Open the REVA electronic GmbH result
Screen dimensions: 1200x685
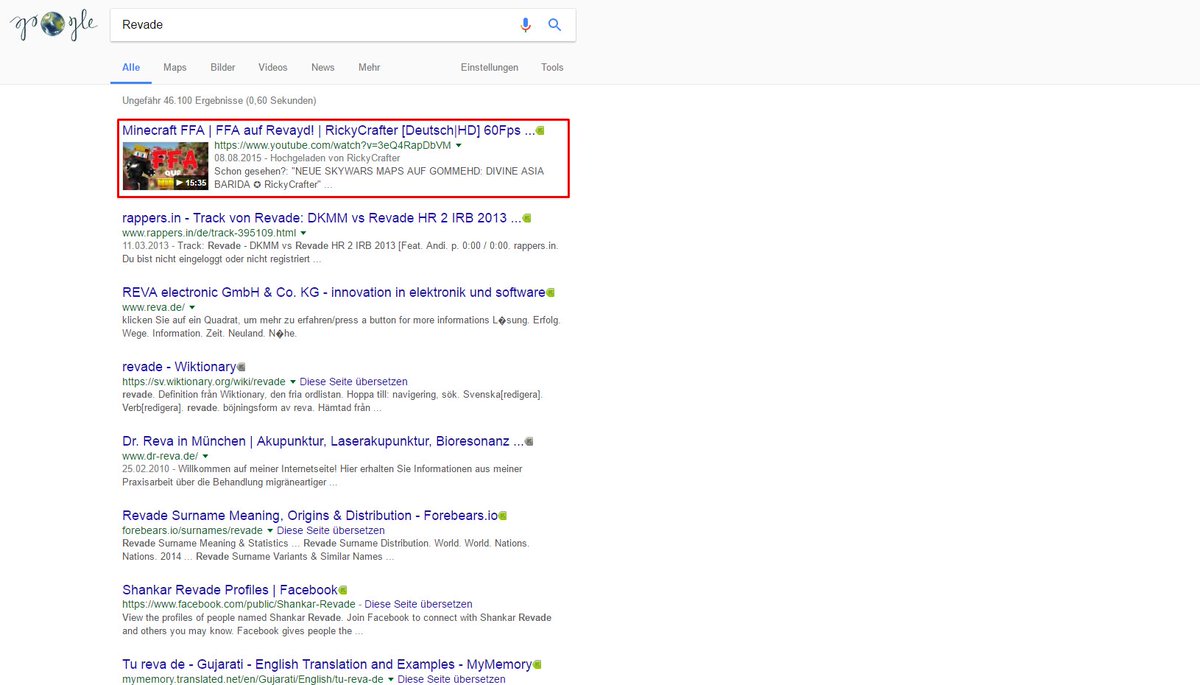[333, 292]
